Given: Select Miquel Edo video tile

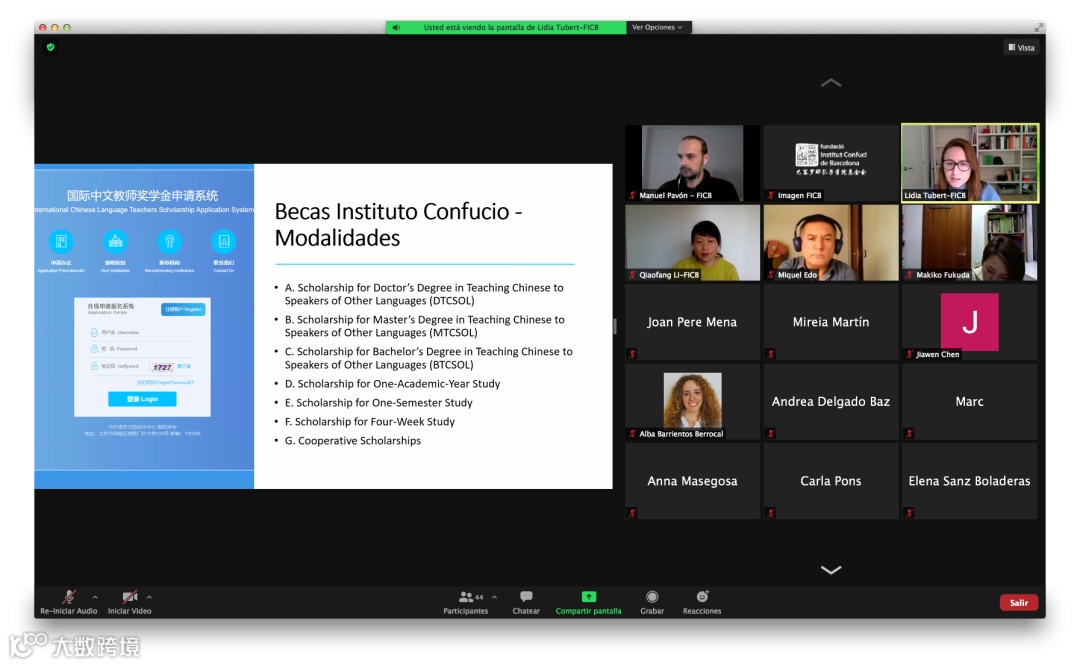Looking at the screenshot, I should [831, 242].
